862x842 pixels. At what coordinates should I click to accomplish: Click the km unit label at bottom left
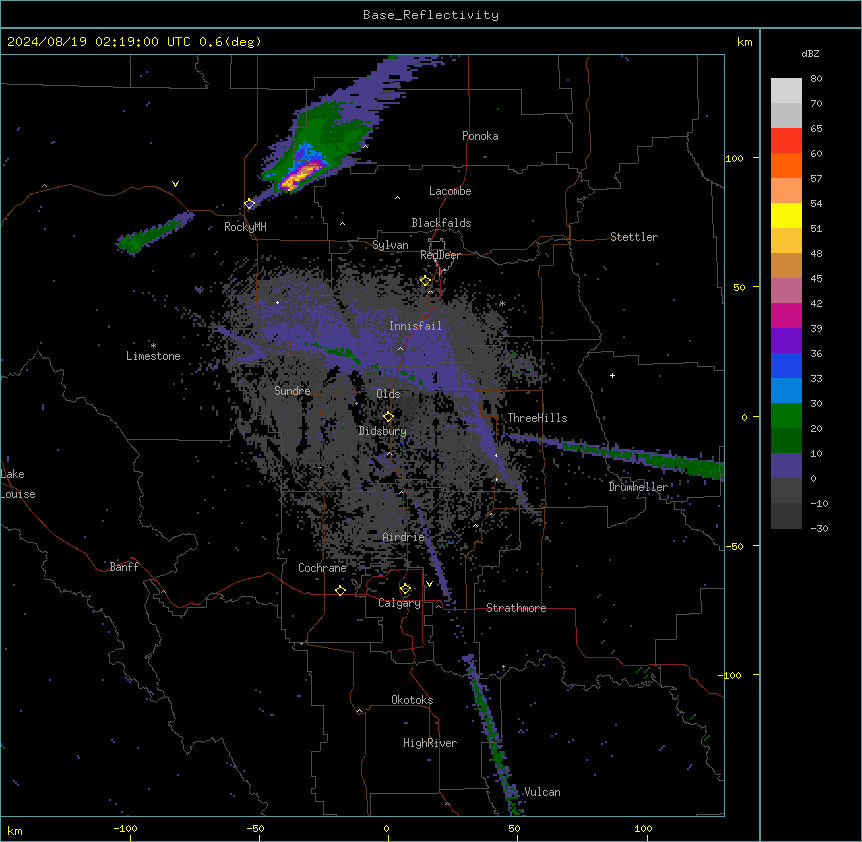coord(15,830)
